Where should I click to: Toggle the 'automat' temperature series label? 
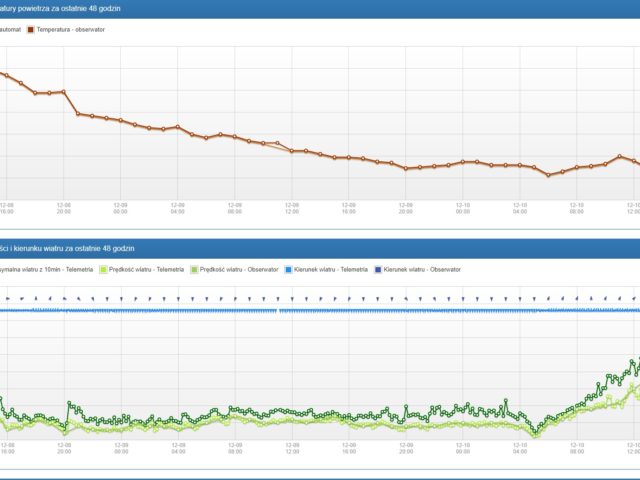[x=10, y=30]
